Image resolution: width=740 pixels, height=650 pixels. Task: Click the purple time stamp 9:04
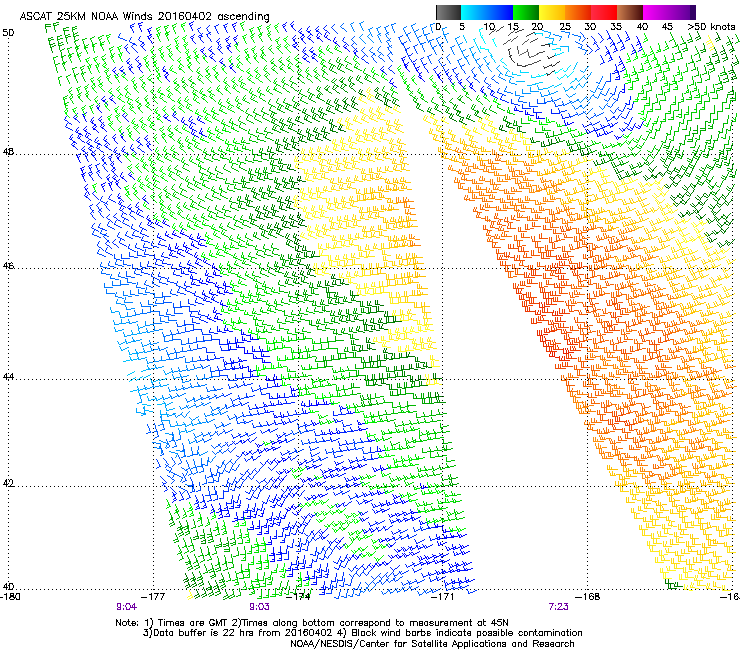pos(126,607)
